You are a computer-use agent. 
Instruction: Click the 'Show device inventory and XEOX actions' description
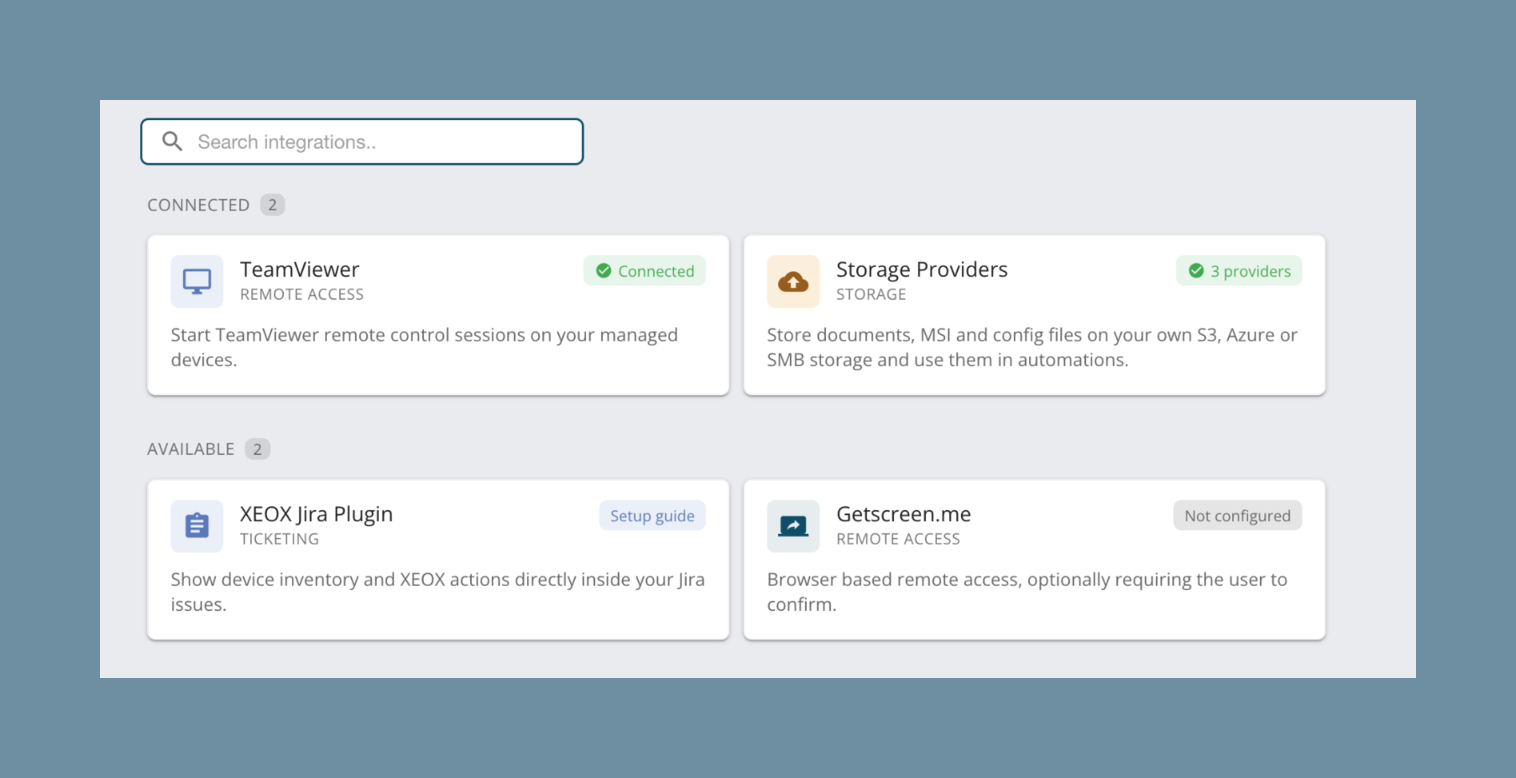click(438, 592)
